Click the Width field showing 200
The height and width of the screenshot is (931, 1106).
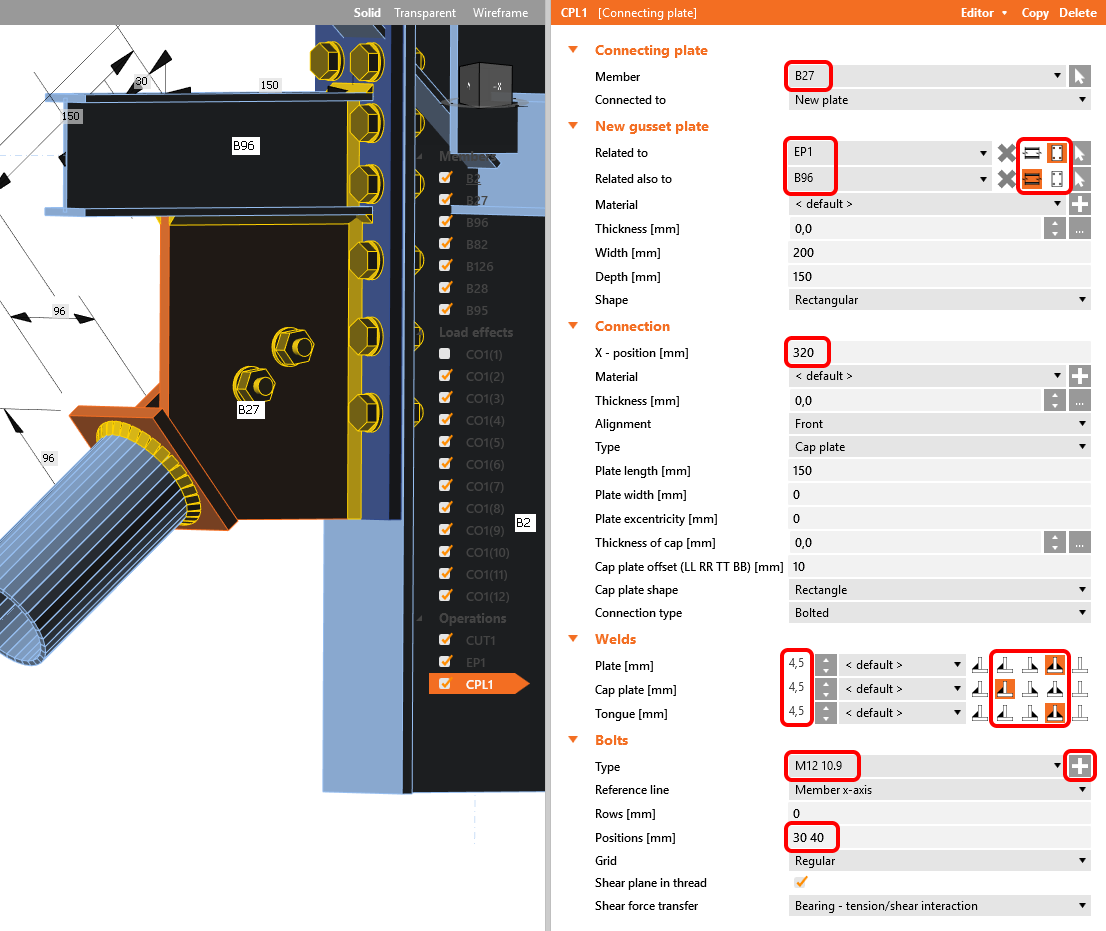point(940,252)
